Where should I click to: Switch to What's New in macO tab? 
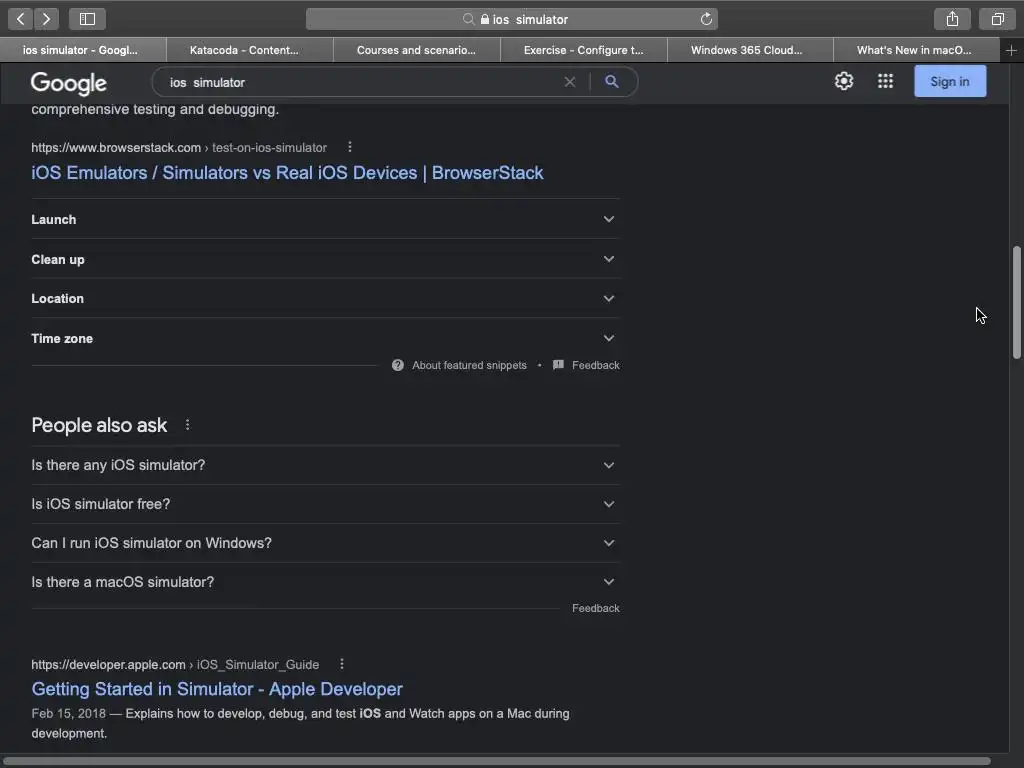point(917,50)
